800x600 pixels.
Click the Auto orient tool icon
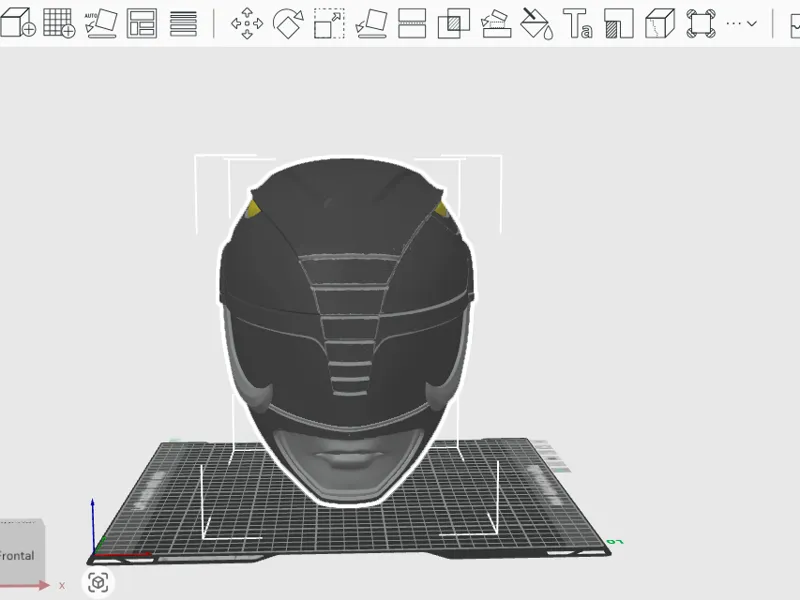click(x=101, y=23)
